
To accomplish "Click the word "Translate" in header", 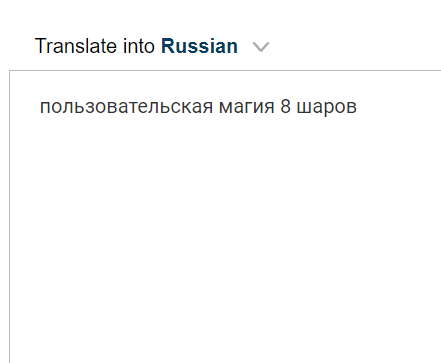I will pos(76,46).
